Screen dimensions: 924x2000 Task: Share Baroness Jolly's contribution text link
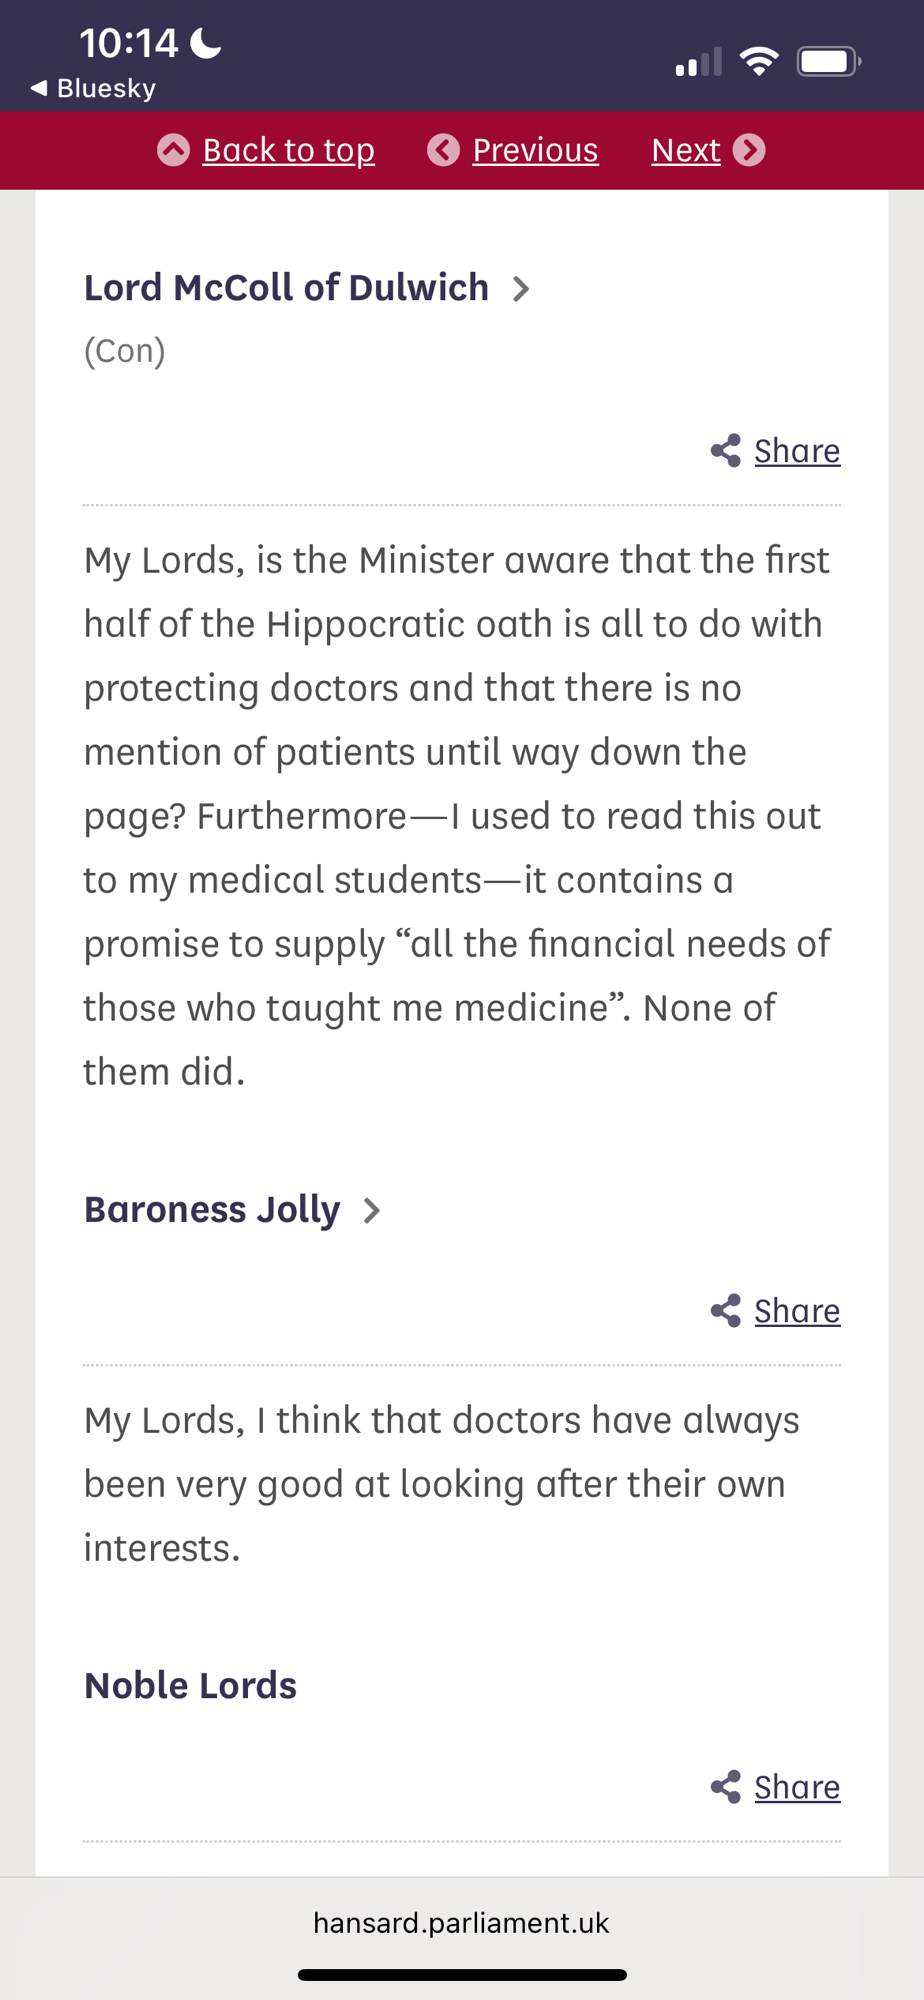pos(797,1311)
